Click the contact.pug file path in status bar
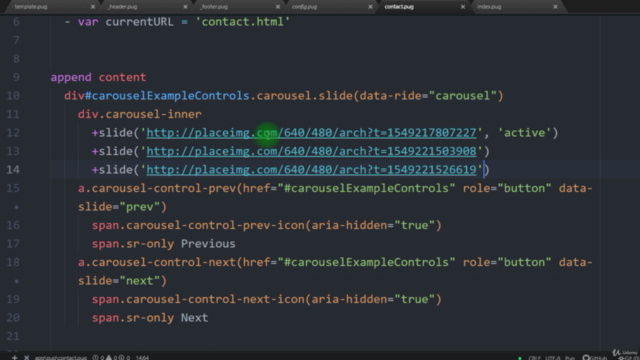 tap(61, 358)
